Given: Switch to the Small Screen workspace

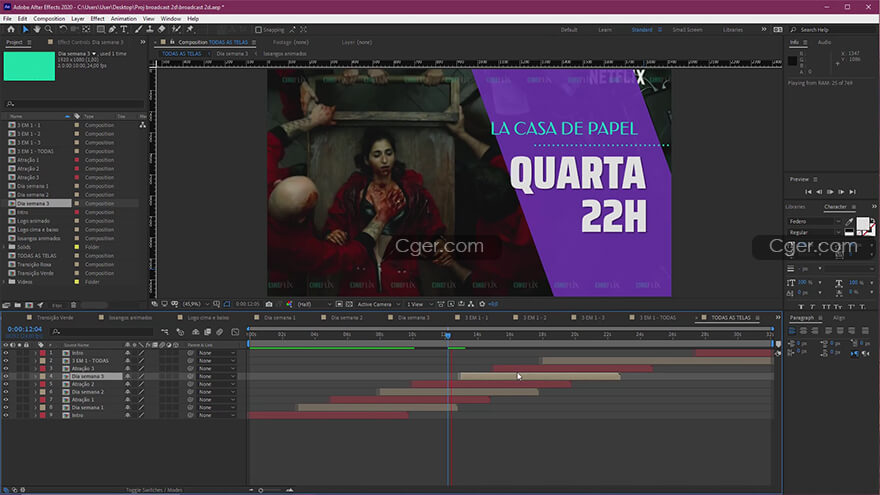Looking at the screenshot, I should tap(687, 30).
